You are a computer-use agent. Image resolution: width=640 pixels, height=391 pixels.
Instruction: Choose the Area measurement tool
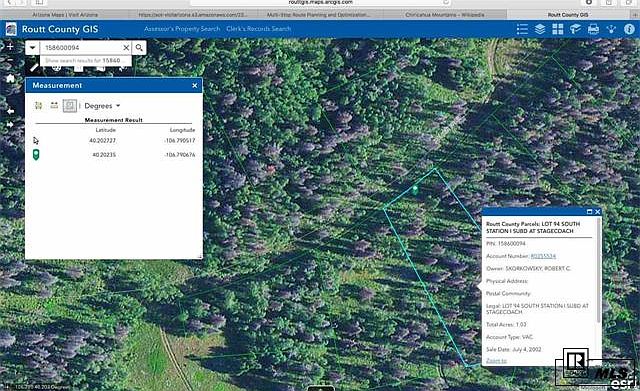(x=38, y=106)
